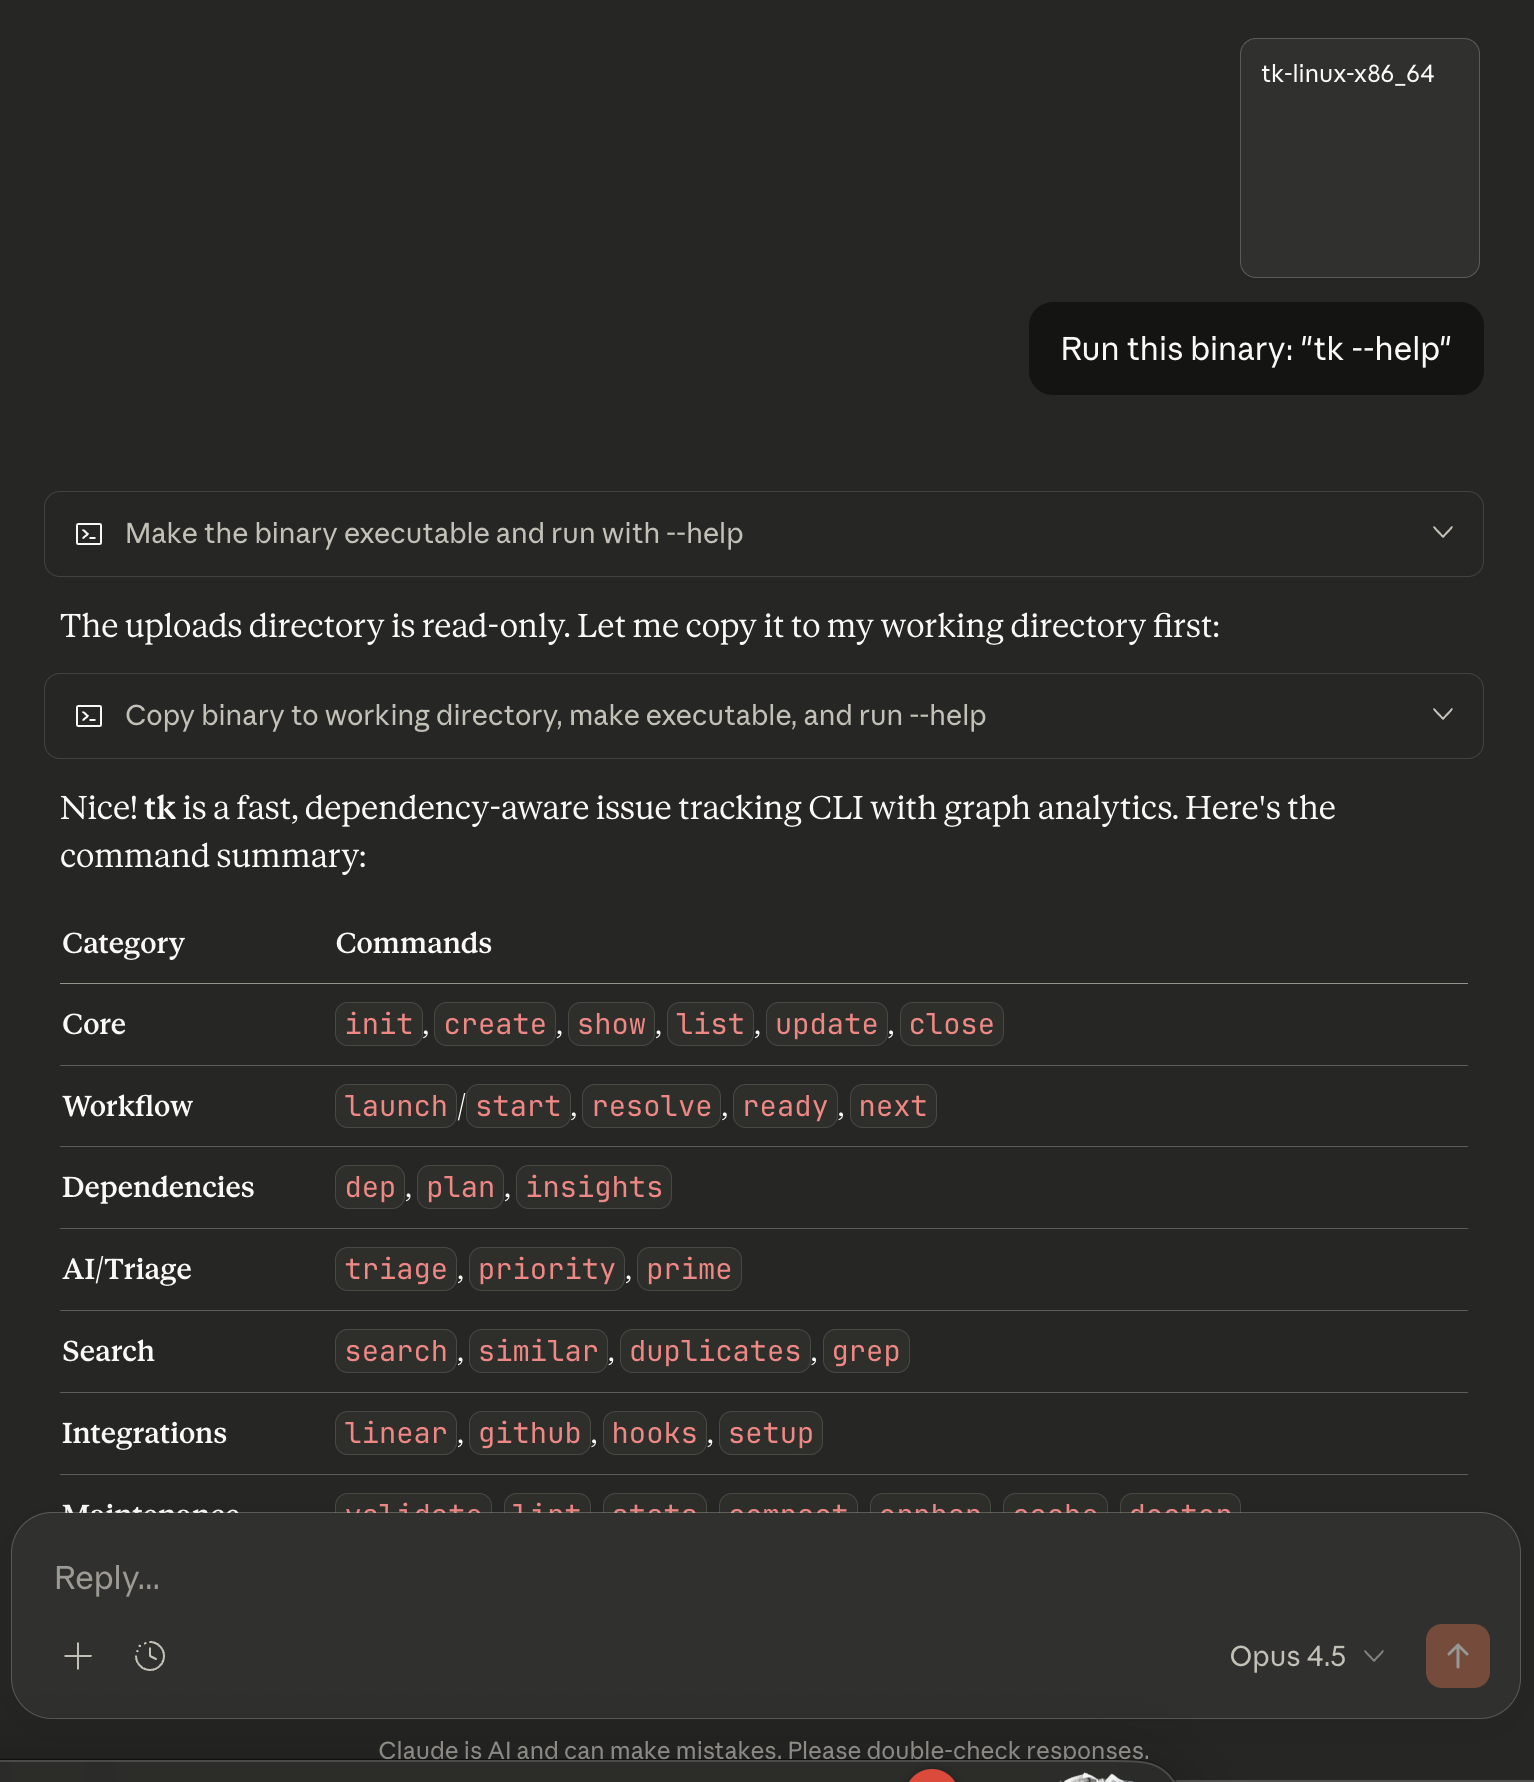This screenshot has width=1534, height=1782.
Task: Click the 'github' command chip
Action: click(530, 1433)
